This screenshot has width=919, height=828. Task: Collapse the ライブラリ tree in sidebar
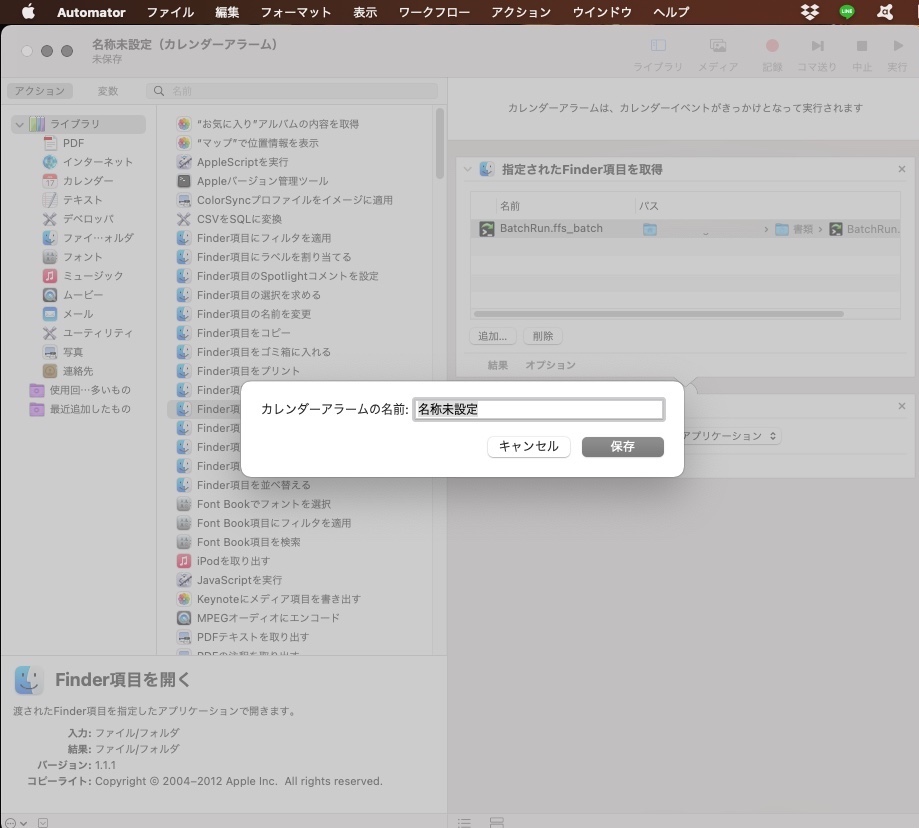coord(18,125)
